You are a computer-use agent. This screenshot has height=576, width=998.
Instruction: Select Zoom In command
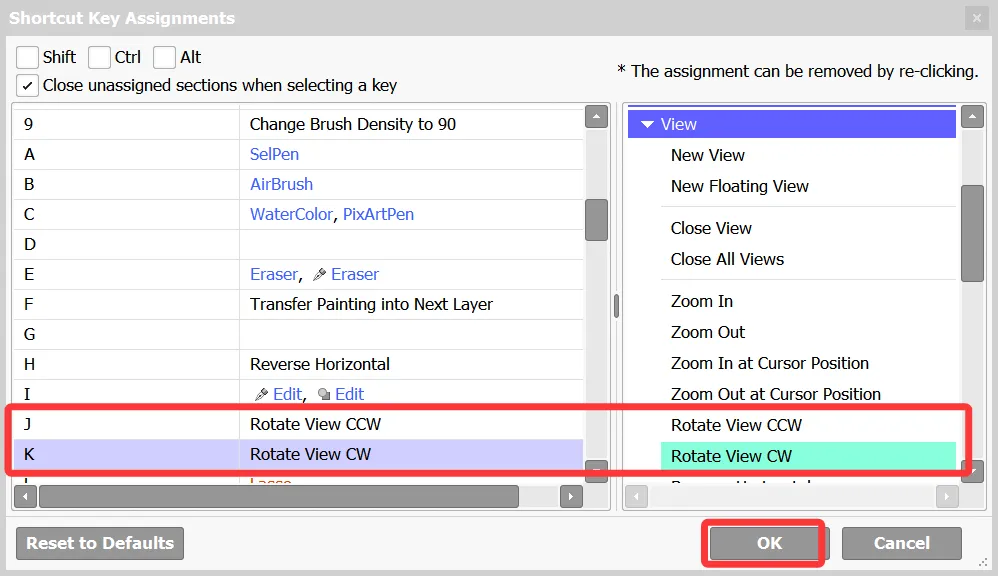[701, 302]
